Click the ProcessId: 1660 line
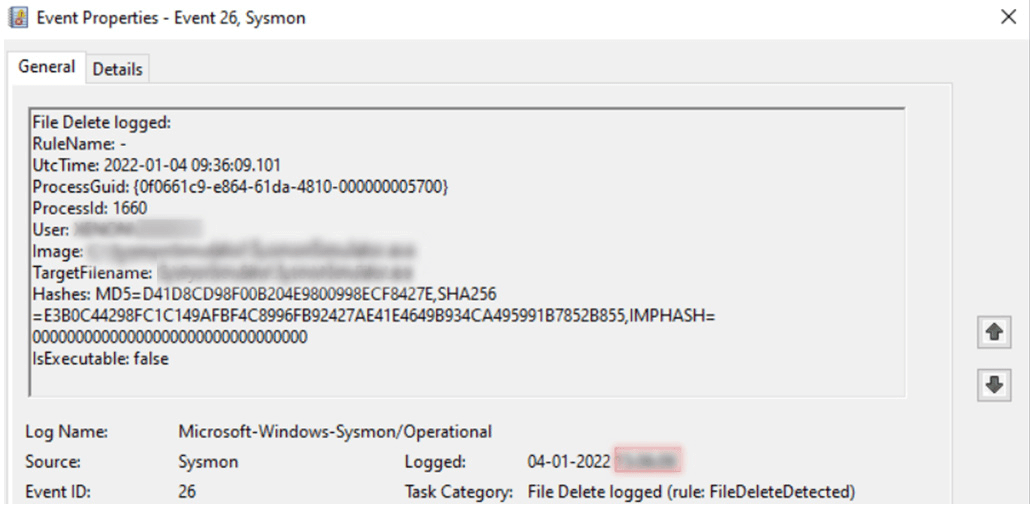Viewport: 1030px width, 508px height. 90,208
